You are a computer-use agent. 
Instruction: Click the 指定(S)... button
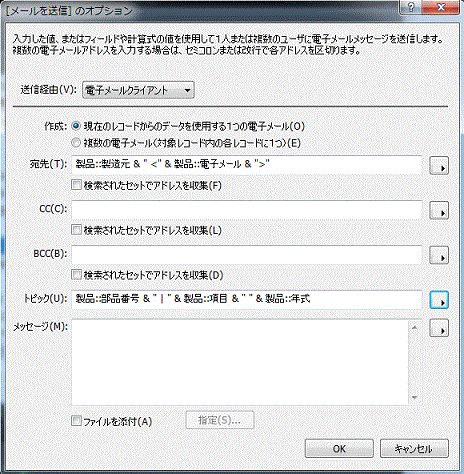(x=220, y=420)
